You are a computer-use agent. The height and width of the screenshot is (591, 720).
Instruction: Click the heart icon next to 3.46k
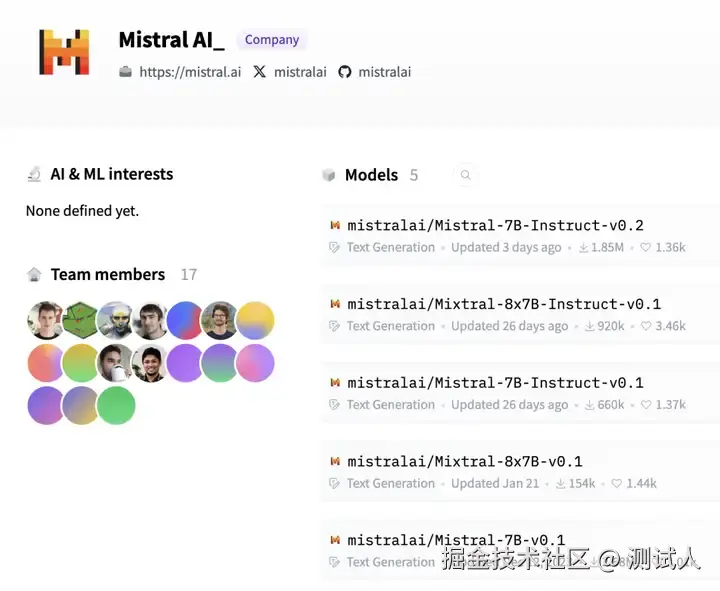[646, 326]
